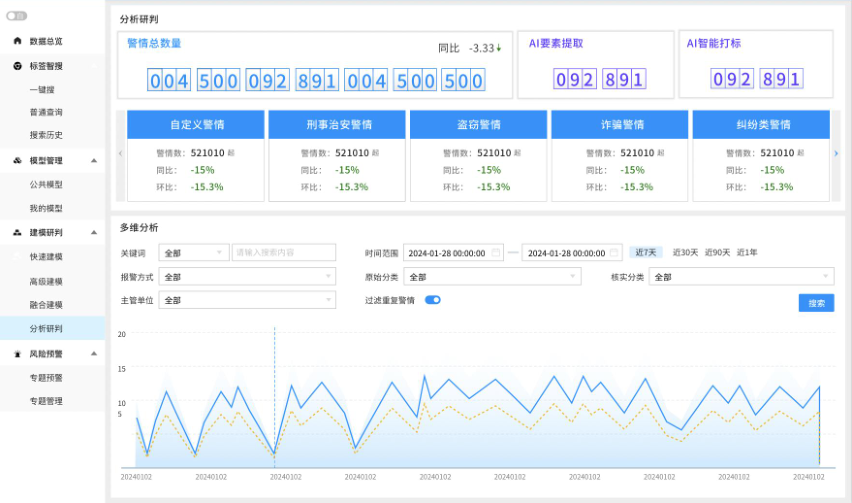The image size is (852, 503).
Task: Click the end time date field
Action: (x=572, y=253)
